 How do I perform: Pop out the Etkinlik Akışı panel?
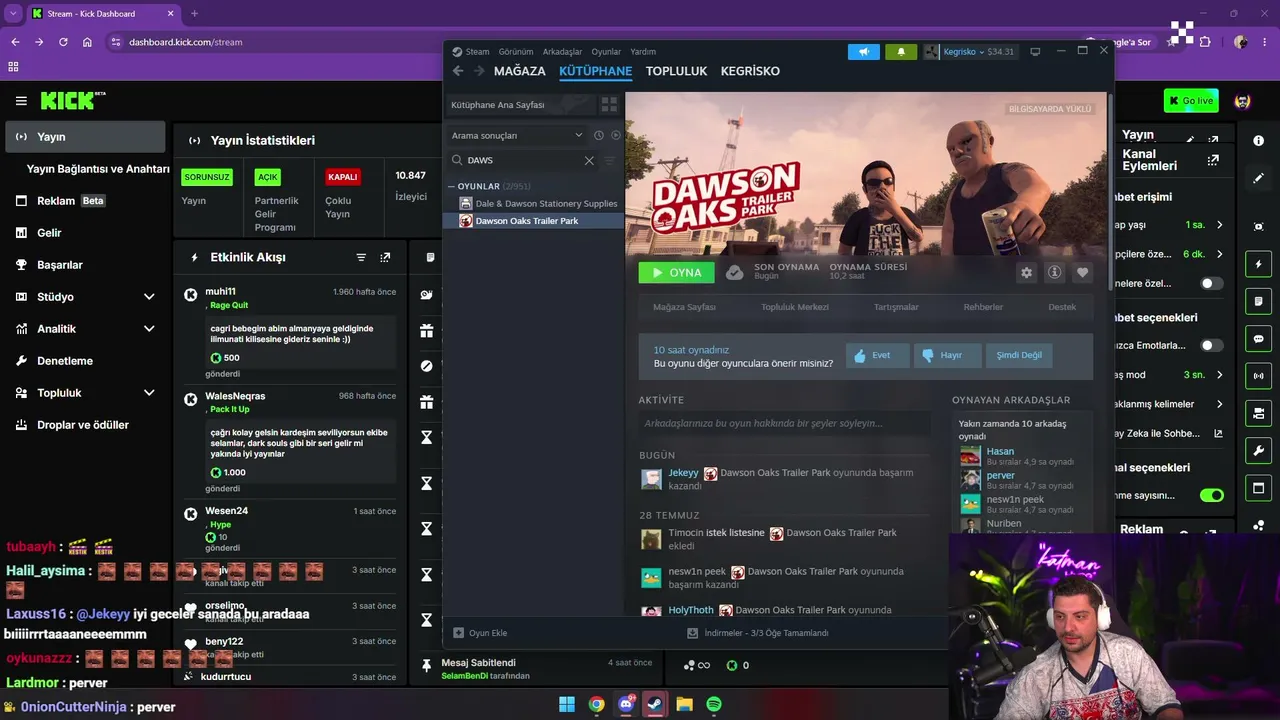[385, 257]
